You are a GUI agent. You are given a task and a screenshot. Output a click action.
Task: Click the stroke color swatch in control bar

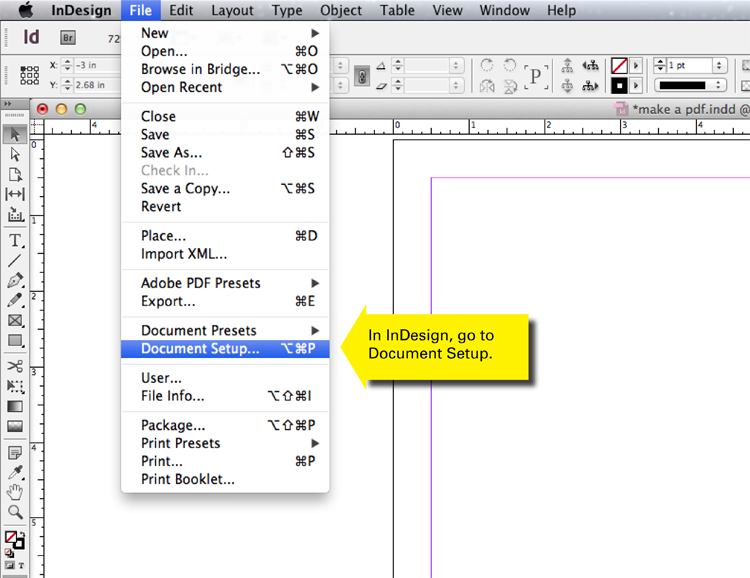tap(619, 66)
